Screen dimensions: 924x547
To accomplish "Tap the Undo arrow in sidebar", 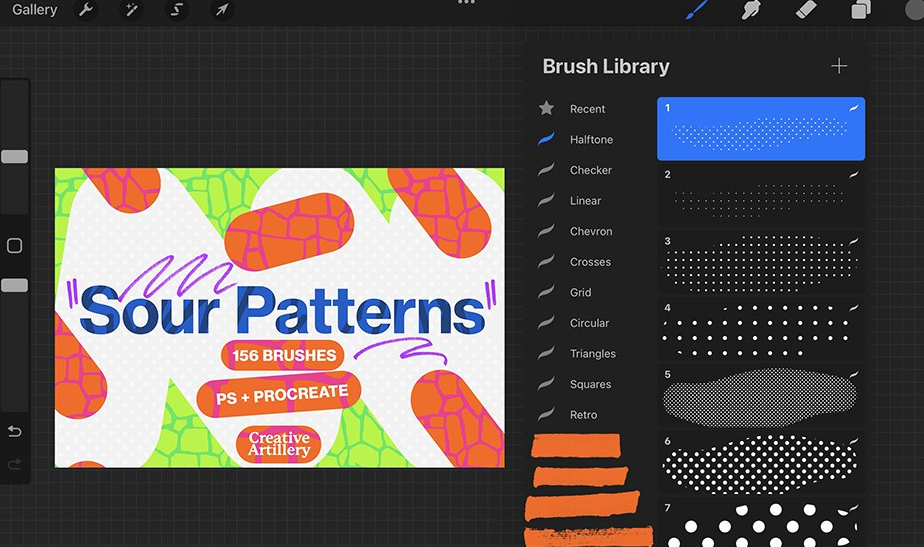I will [15, 432].
